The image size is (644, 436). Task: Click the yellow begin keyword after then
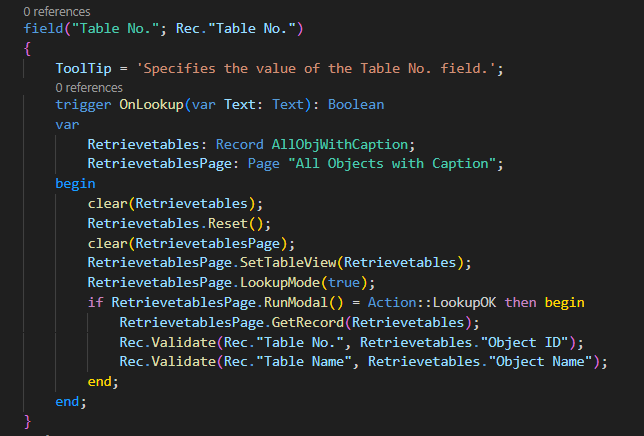coord(564,302)
